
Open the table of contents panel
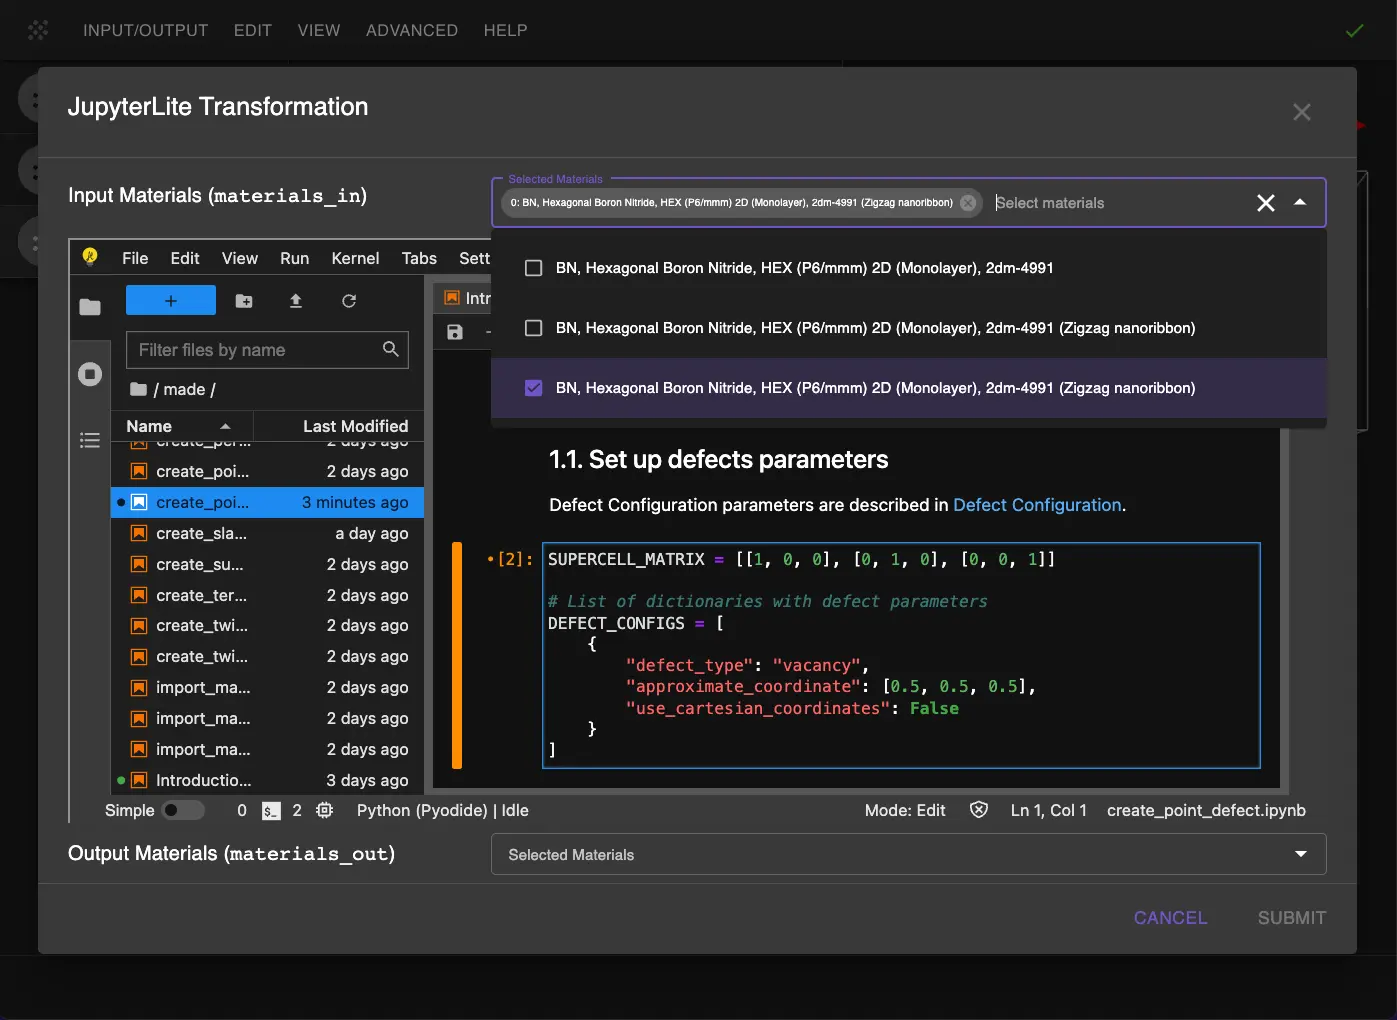point(90,440)
